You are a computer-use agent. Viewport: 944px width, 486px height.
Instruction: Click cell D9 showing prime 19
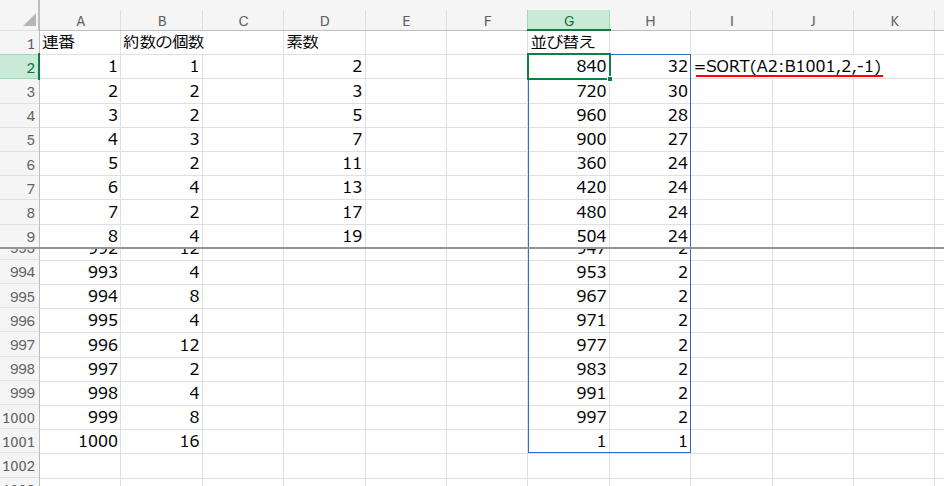coord(324,235)
